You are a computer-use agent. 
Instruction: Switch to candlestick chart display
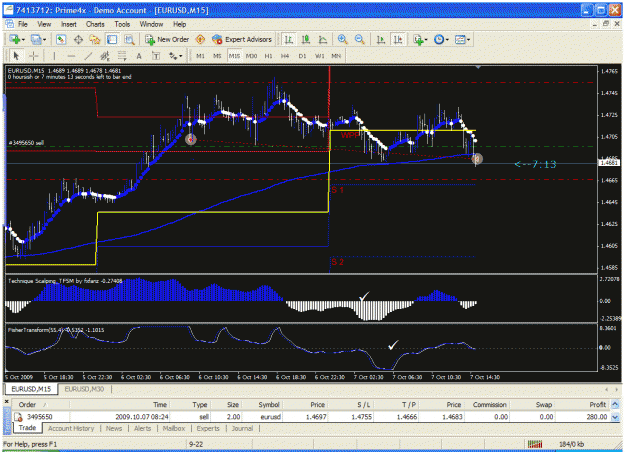click(x=306, y=39)
